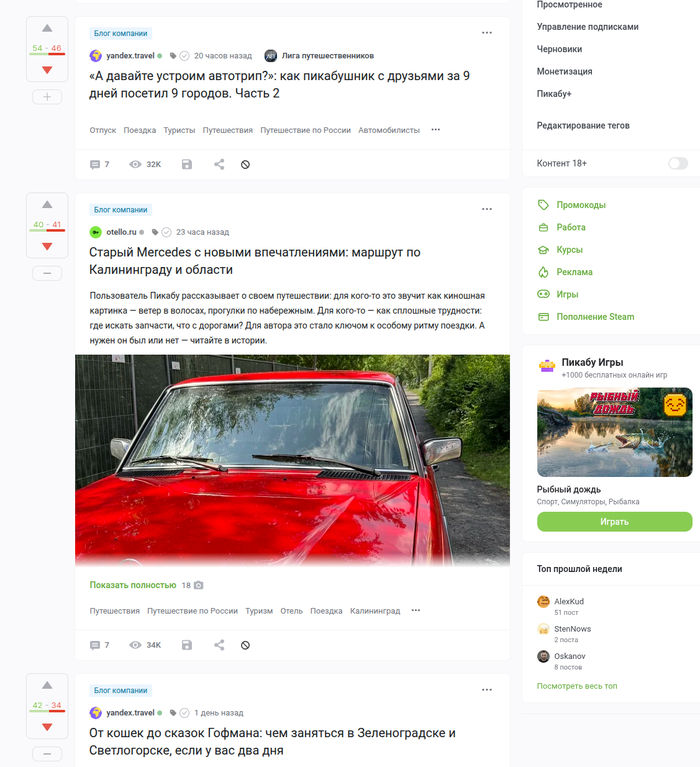The height and width of the screenshot is (767, 700).
Task: Show more tags on the autotrip post
Action: 435,130
